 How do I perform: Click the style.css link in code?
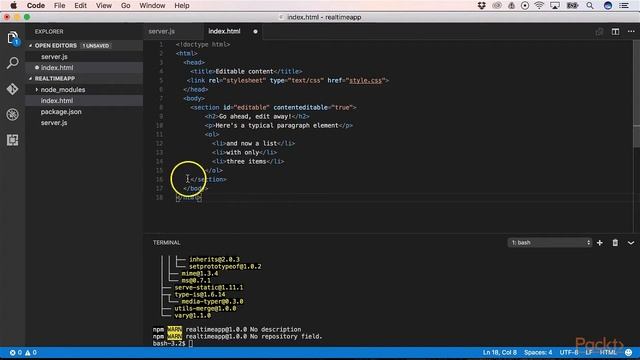[365, 80]
